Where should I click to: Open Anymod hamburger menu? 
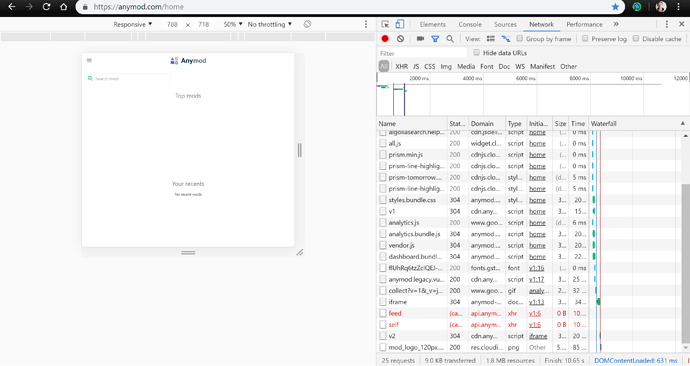tap(89, 60)
